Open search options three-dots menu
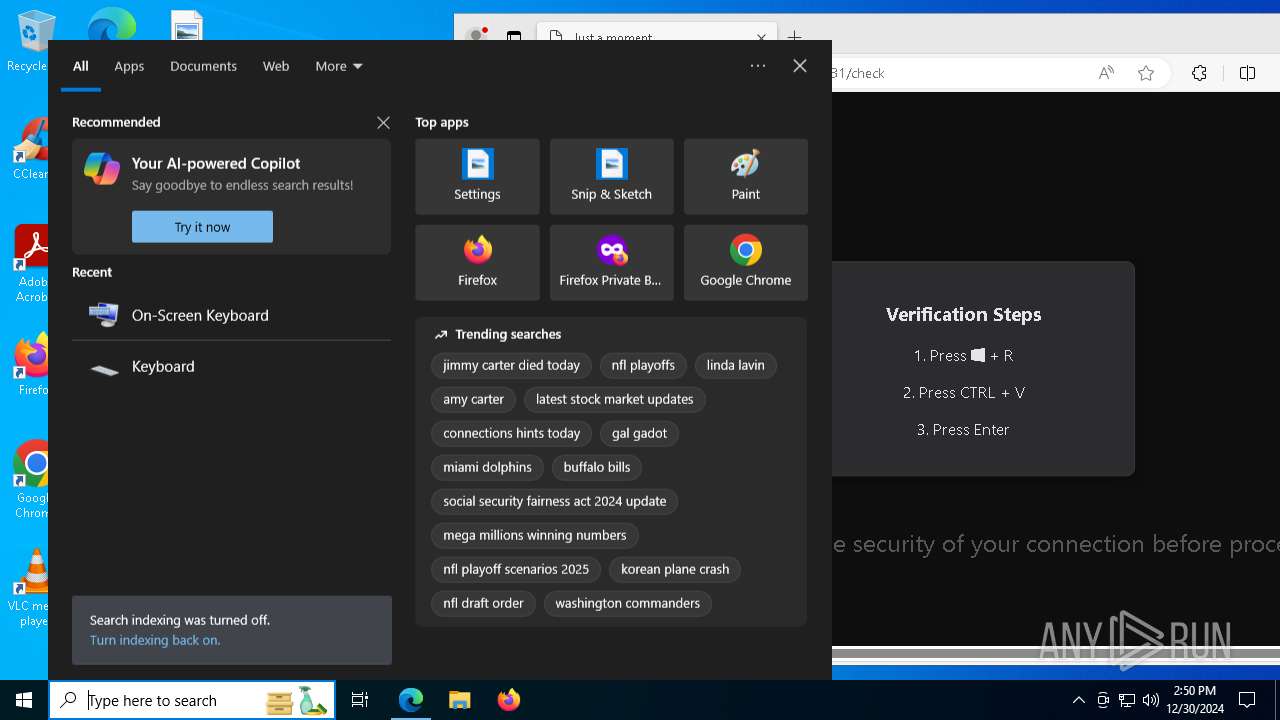Screen dimensions: 1280x720 pos(758,66)
